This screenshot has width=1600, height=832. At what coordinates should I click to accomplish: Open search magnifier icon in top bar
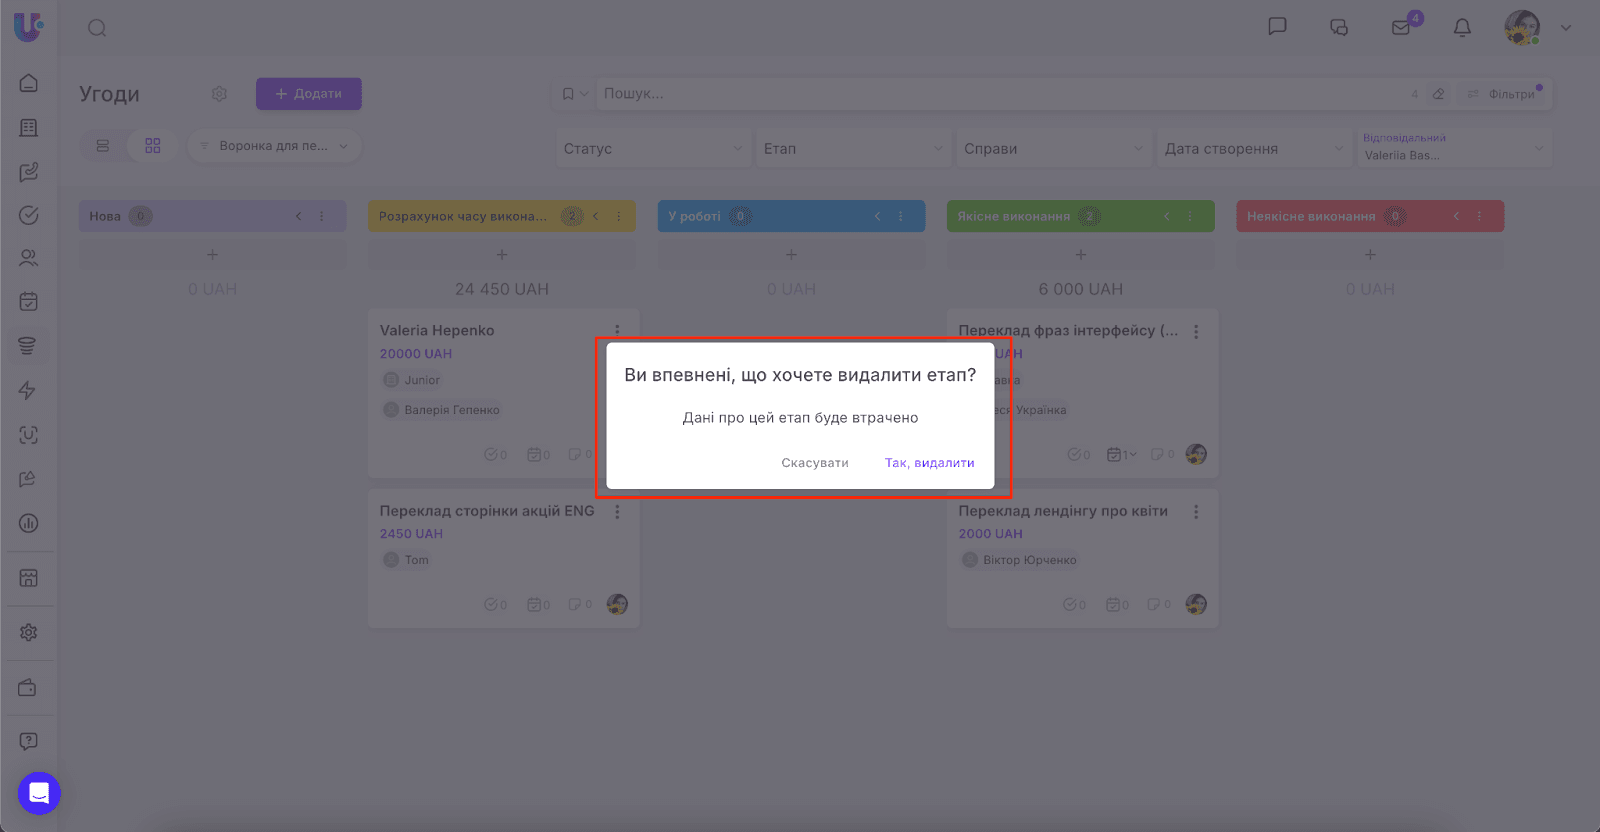97,28
